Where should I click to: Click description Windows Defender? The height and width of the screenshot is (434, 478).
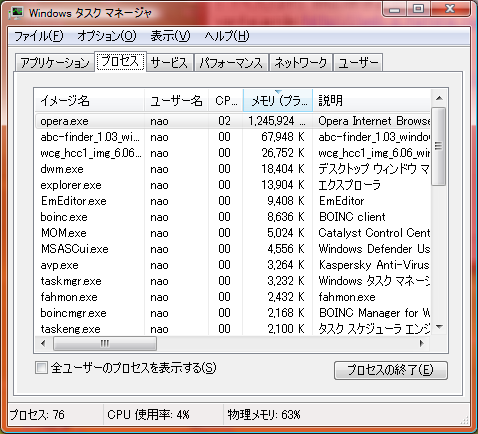374,249
